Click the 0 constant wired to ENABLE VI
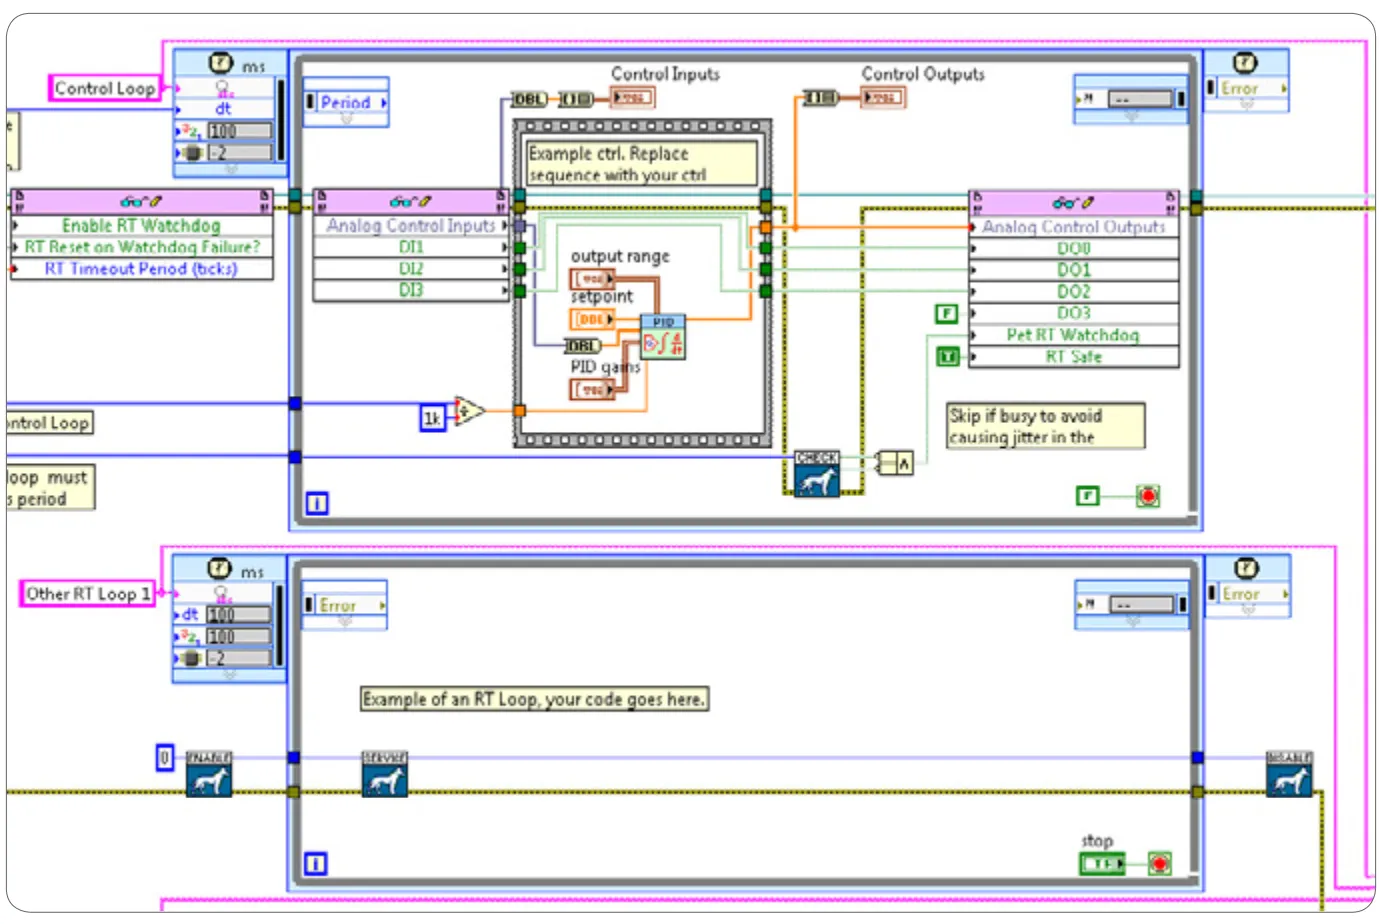Viewport: 1388px width, 924px height. [165, 758]
